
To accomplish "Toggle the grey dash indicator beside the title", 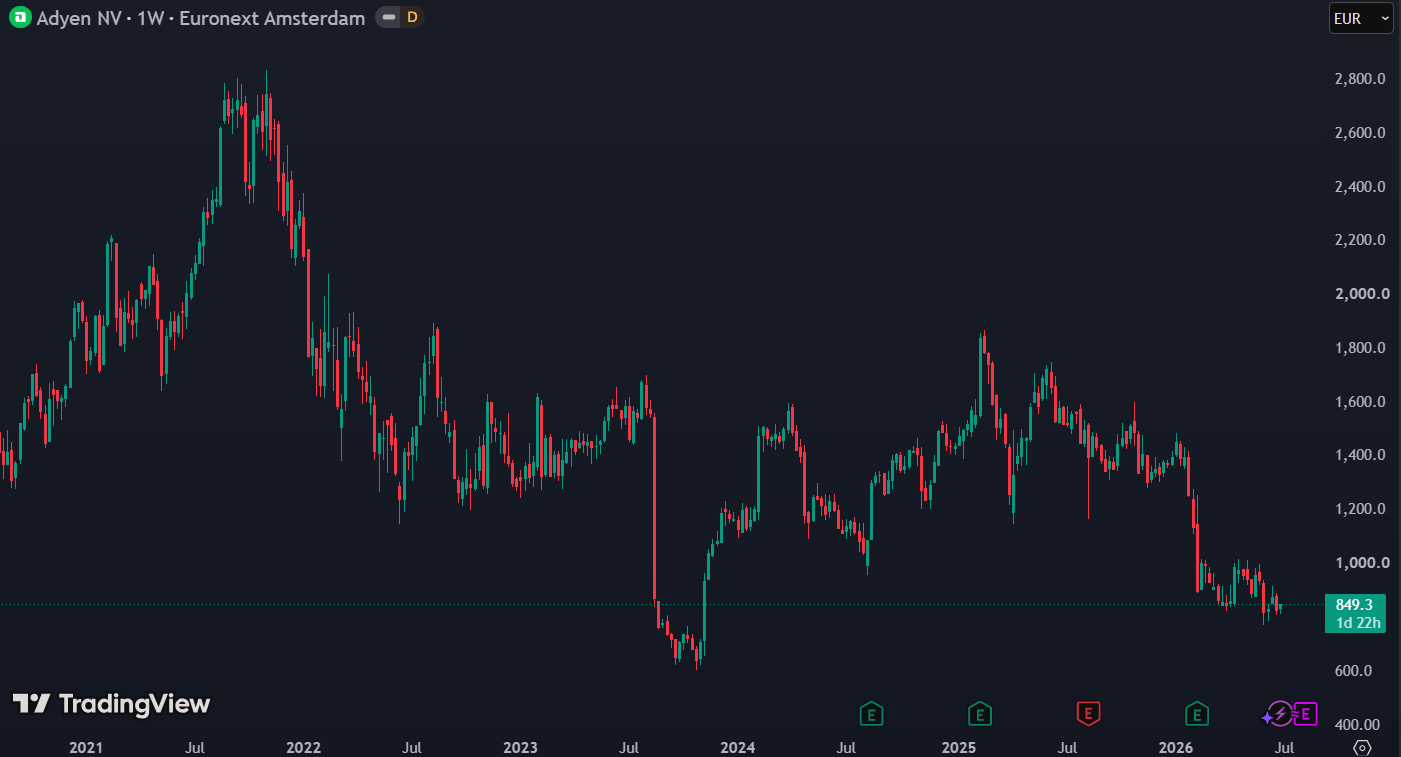I will pyautogui.click(x=388, y=18).
